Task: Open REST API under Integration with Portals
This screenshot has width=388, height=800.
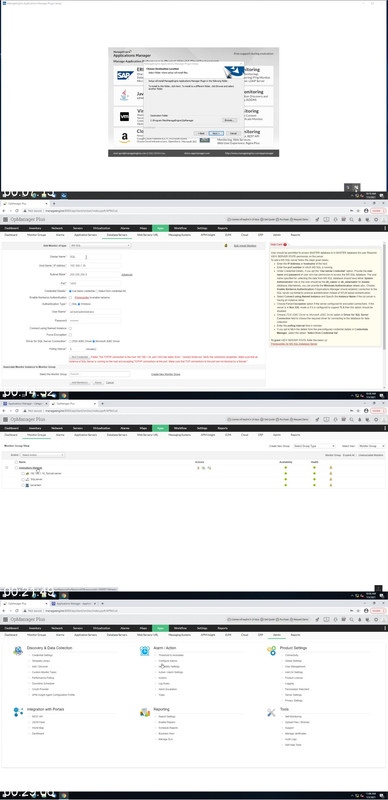Action: click(x=37, y=716)
